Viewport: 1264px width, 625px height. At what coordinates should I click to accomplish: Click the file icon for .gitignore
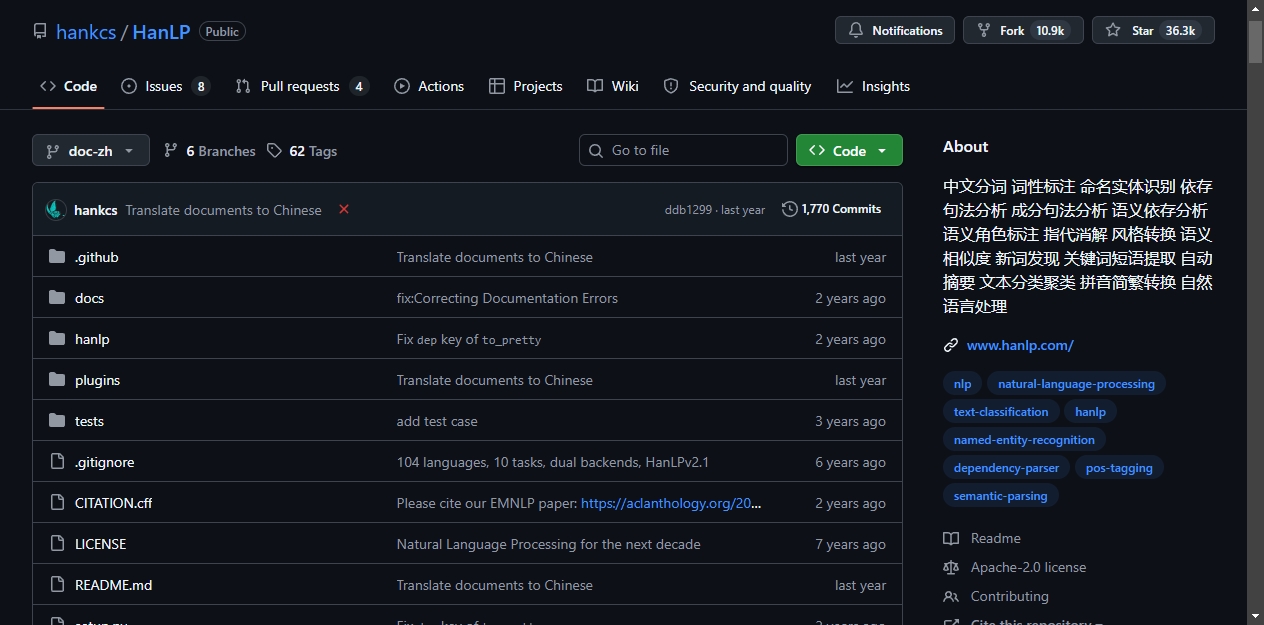pos(57,462)
